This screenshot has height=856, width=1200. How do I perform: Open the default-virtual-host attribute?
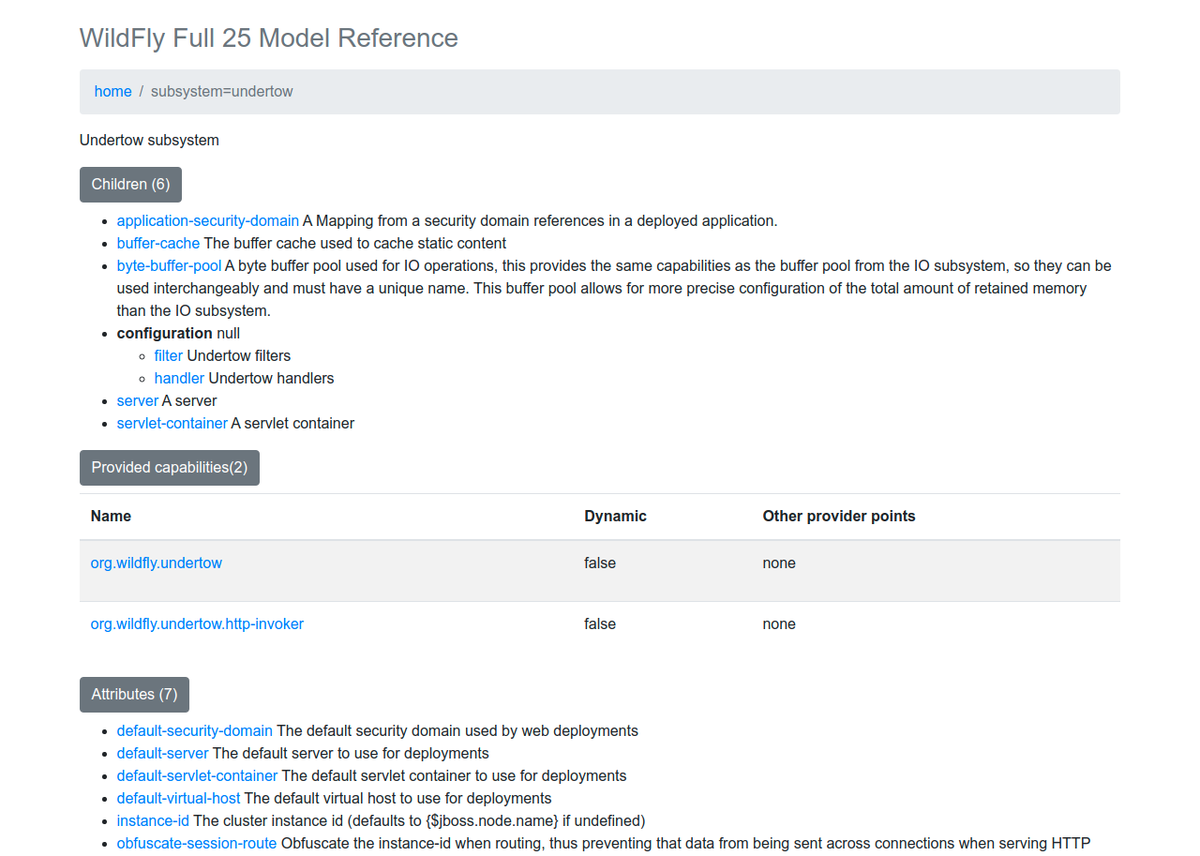coord(177,798)
